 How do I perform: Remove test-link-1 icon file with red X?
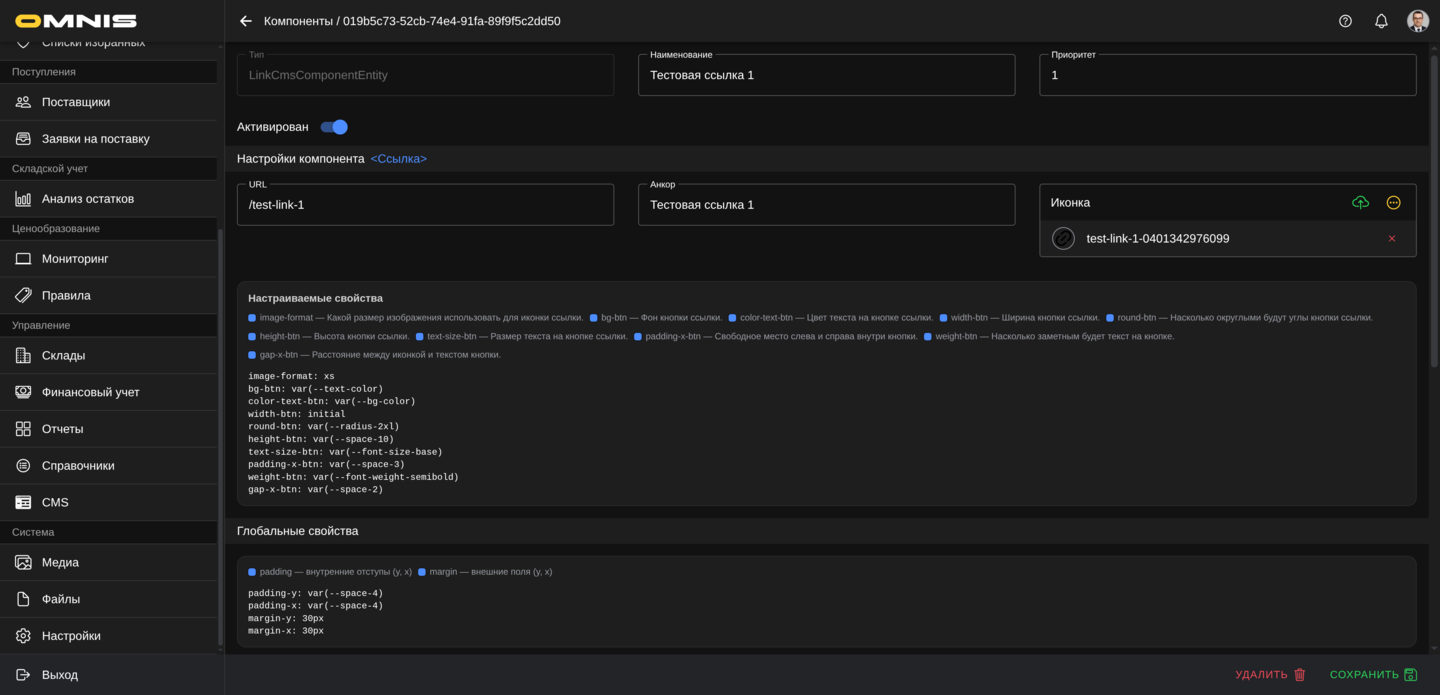(x=1391, y=239)
